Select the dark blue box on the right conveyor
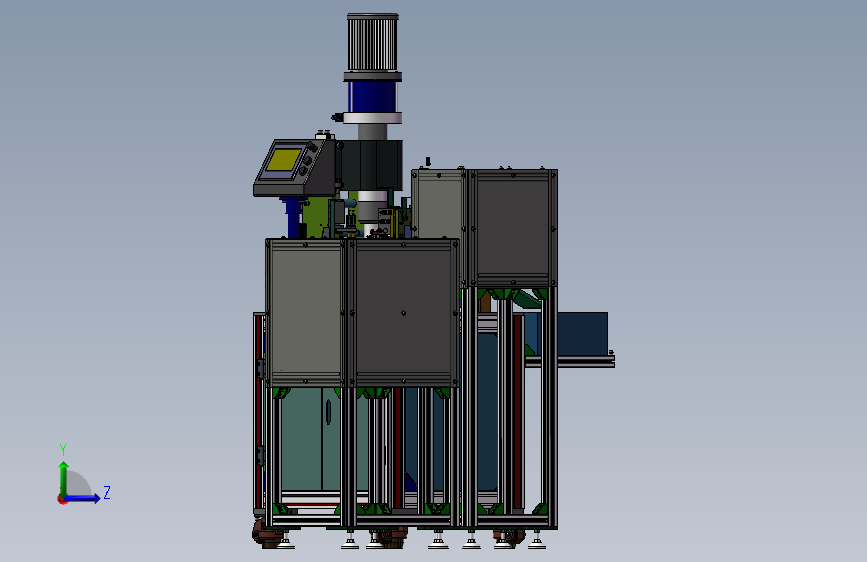This screenshot has width=867, height=562. [x=582, y=333]
